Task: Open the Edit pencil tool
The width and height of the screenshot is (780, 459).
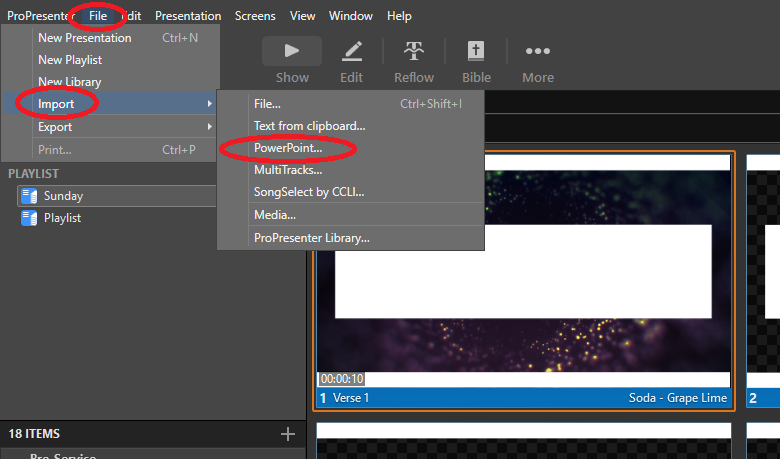Action: tap(352, 51)
